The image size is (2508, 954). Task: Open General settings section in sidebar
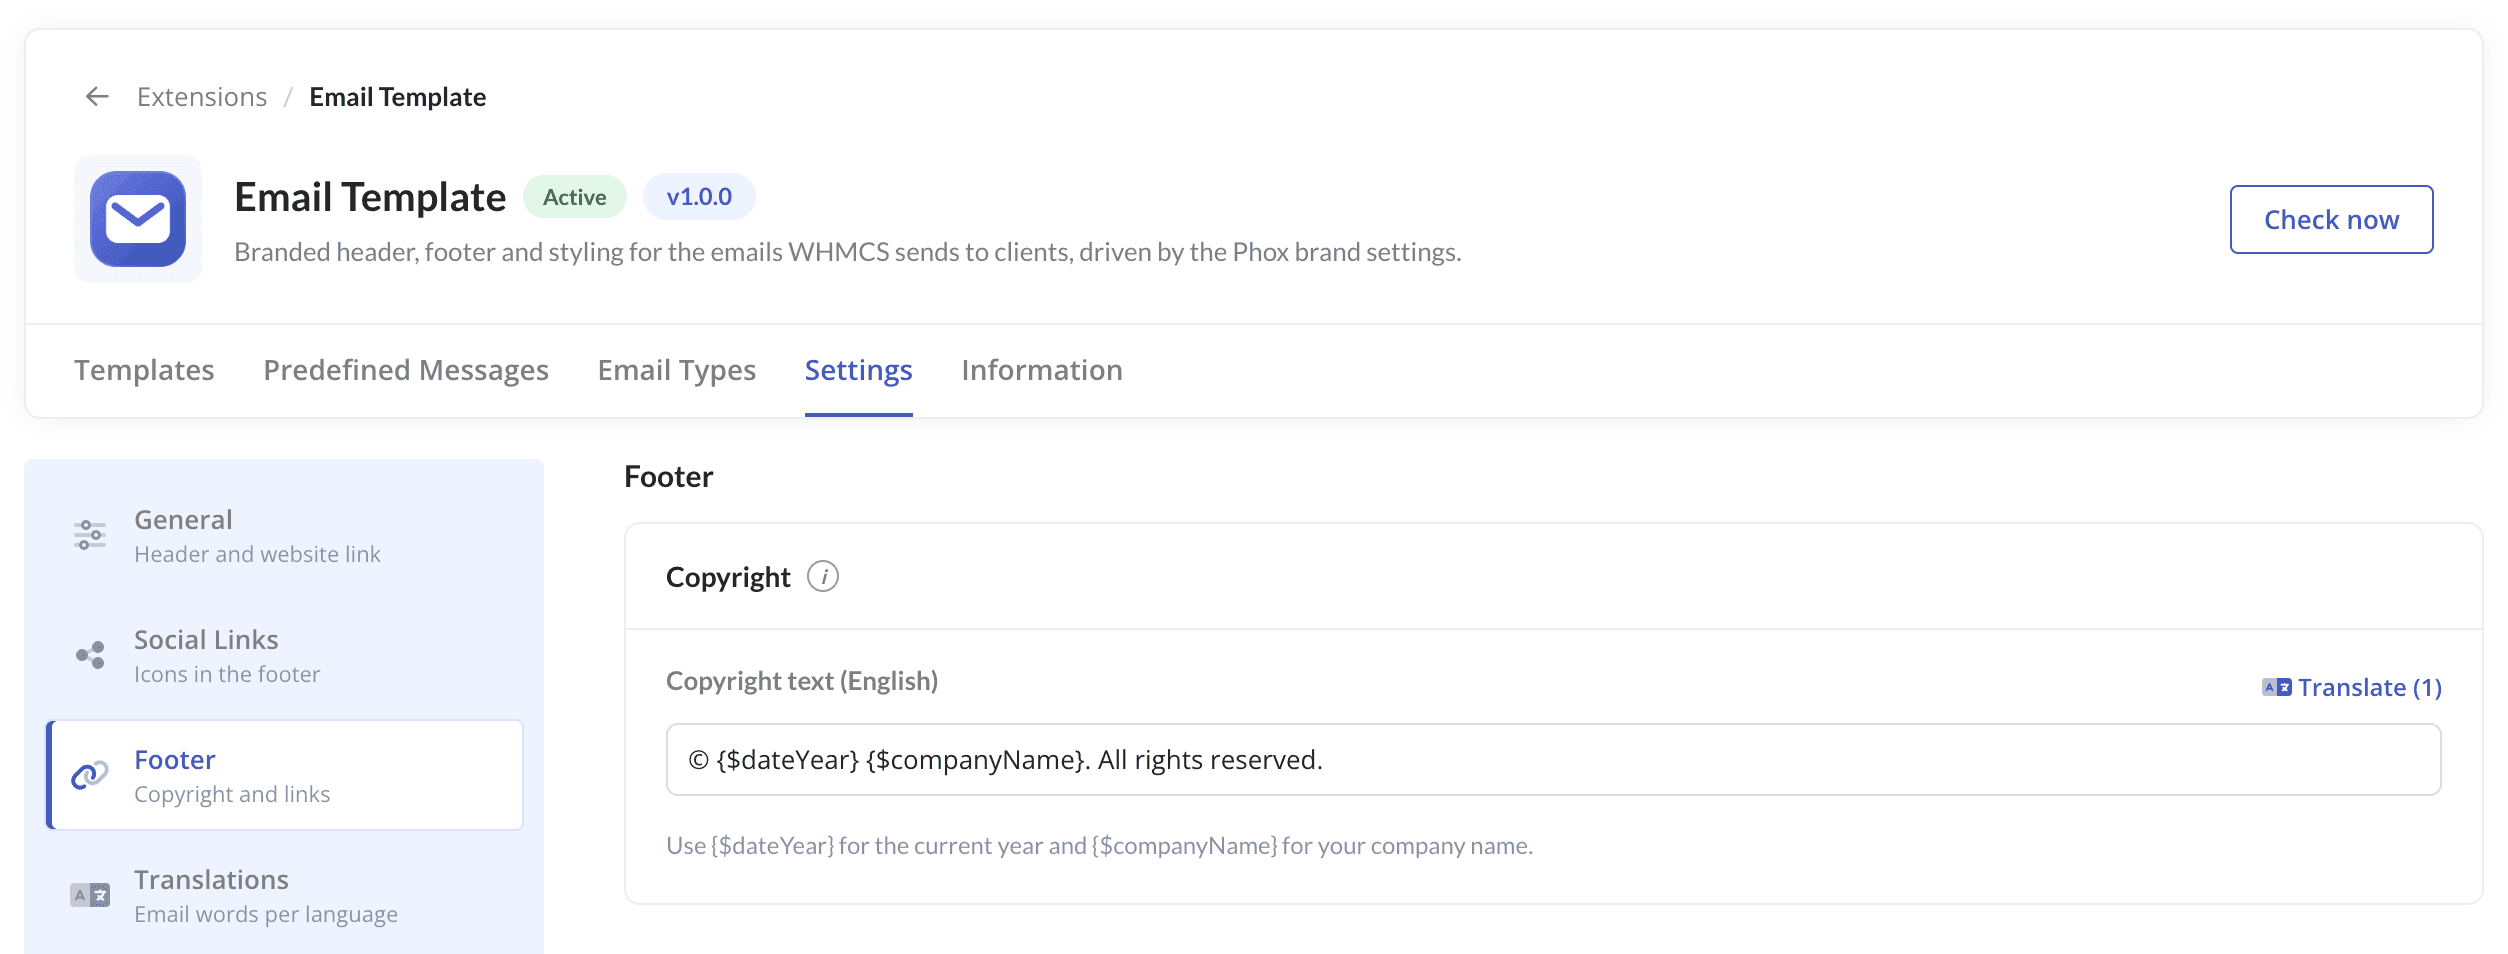tap(285, 535)
